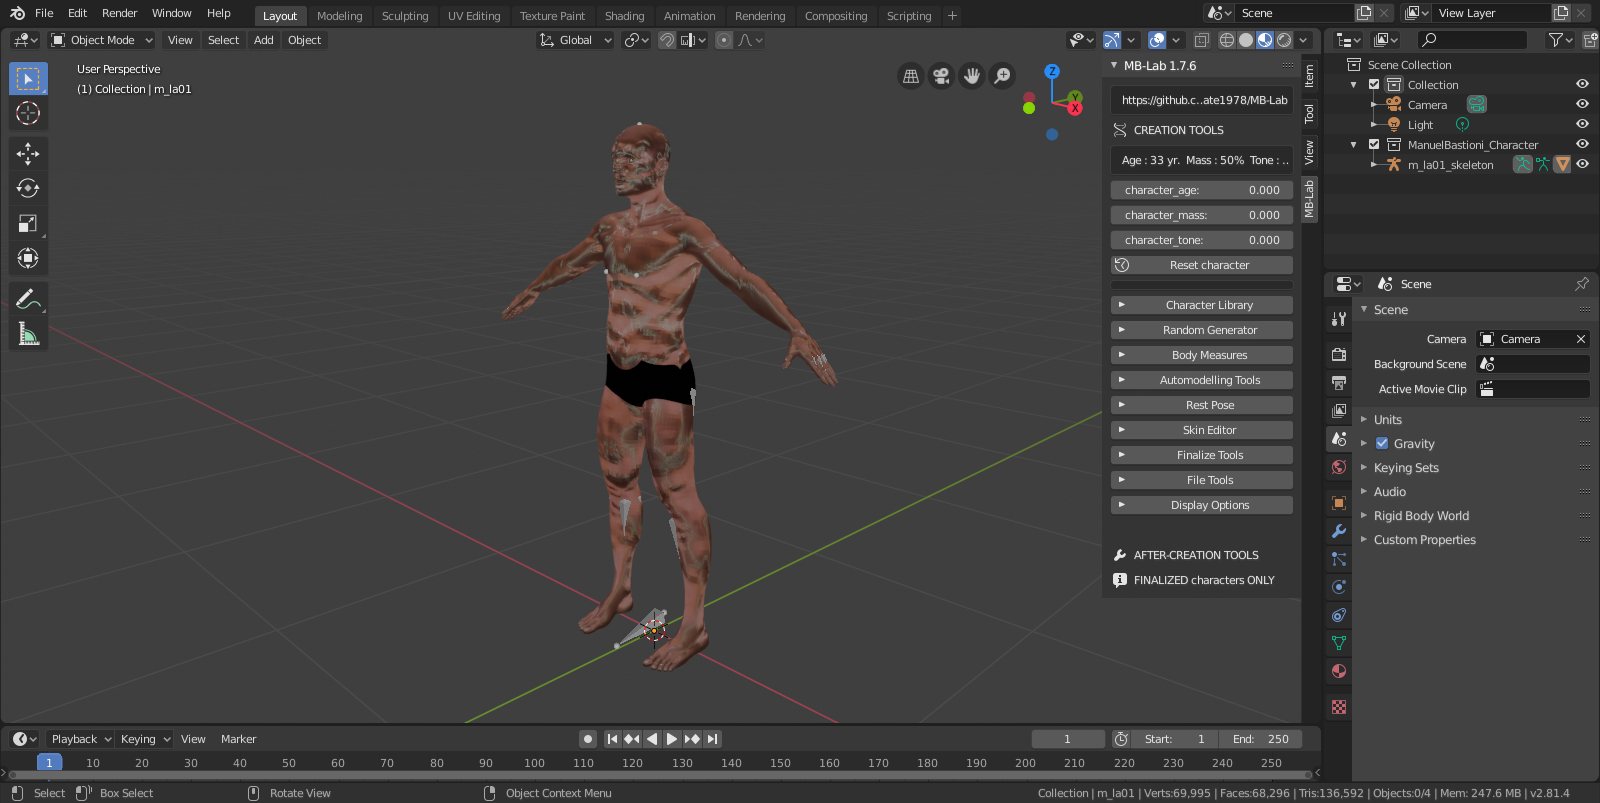Click the outliner search field
Image resolution: width=1600 pixels, height=803 pixels.
point(1473,40)
